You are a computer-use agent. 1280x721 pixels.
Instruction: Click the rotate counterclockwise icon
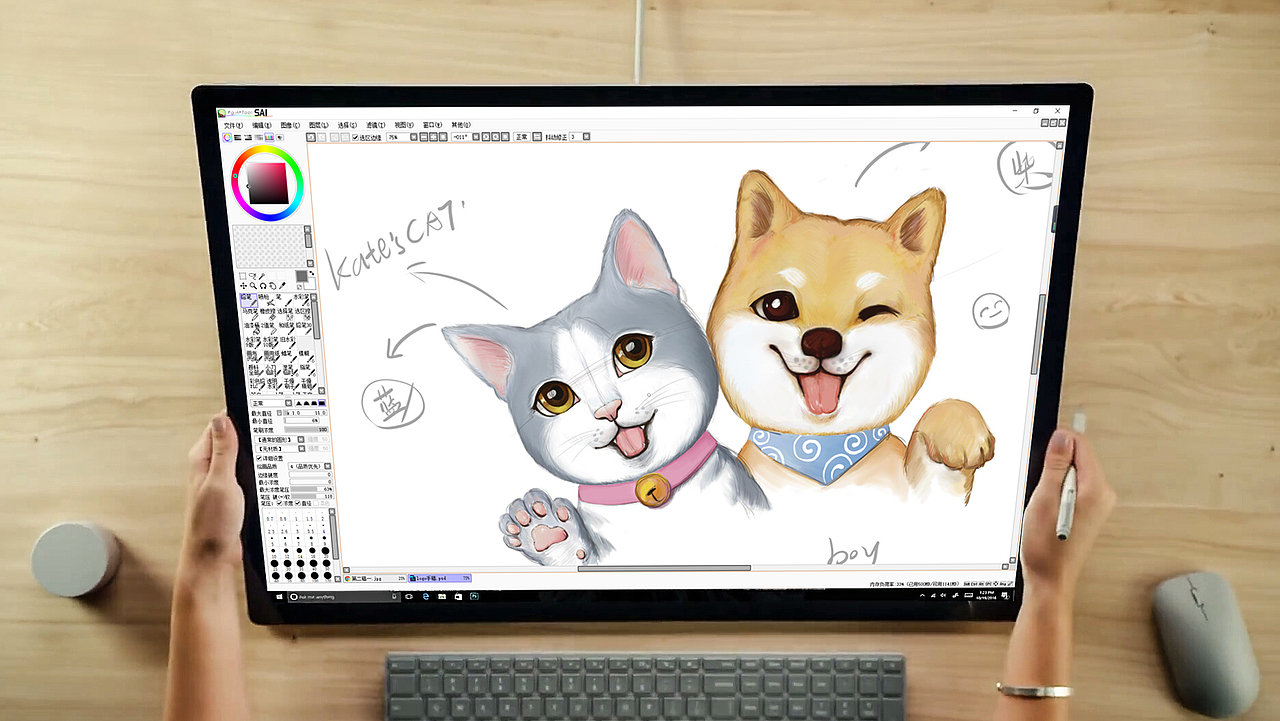[485, 137]
